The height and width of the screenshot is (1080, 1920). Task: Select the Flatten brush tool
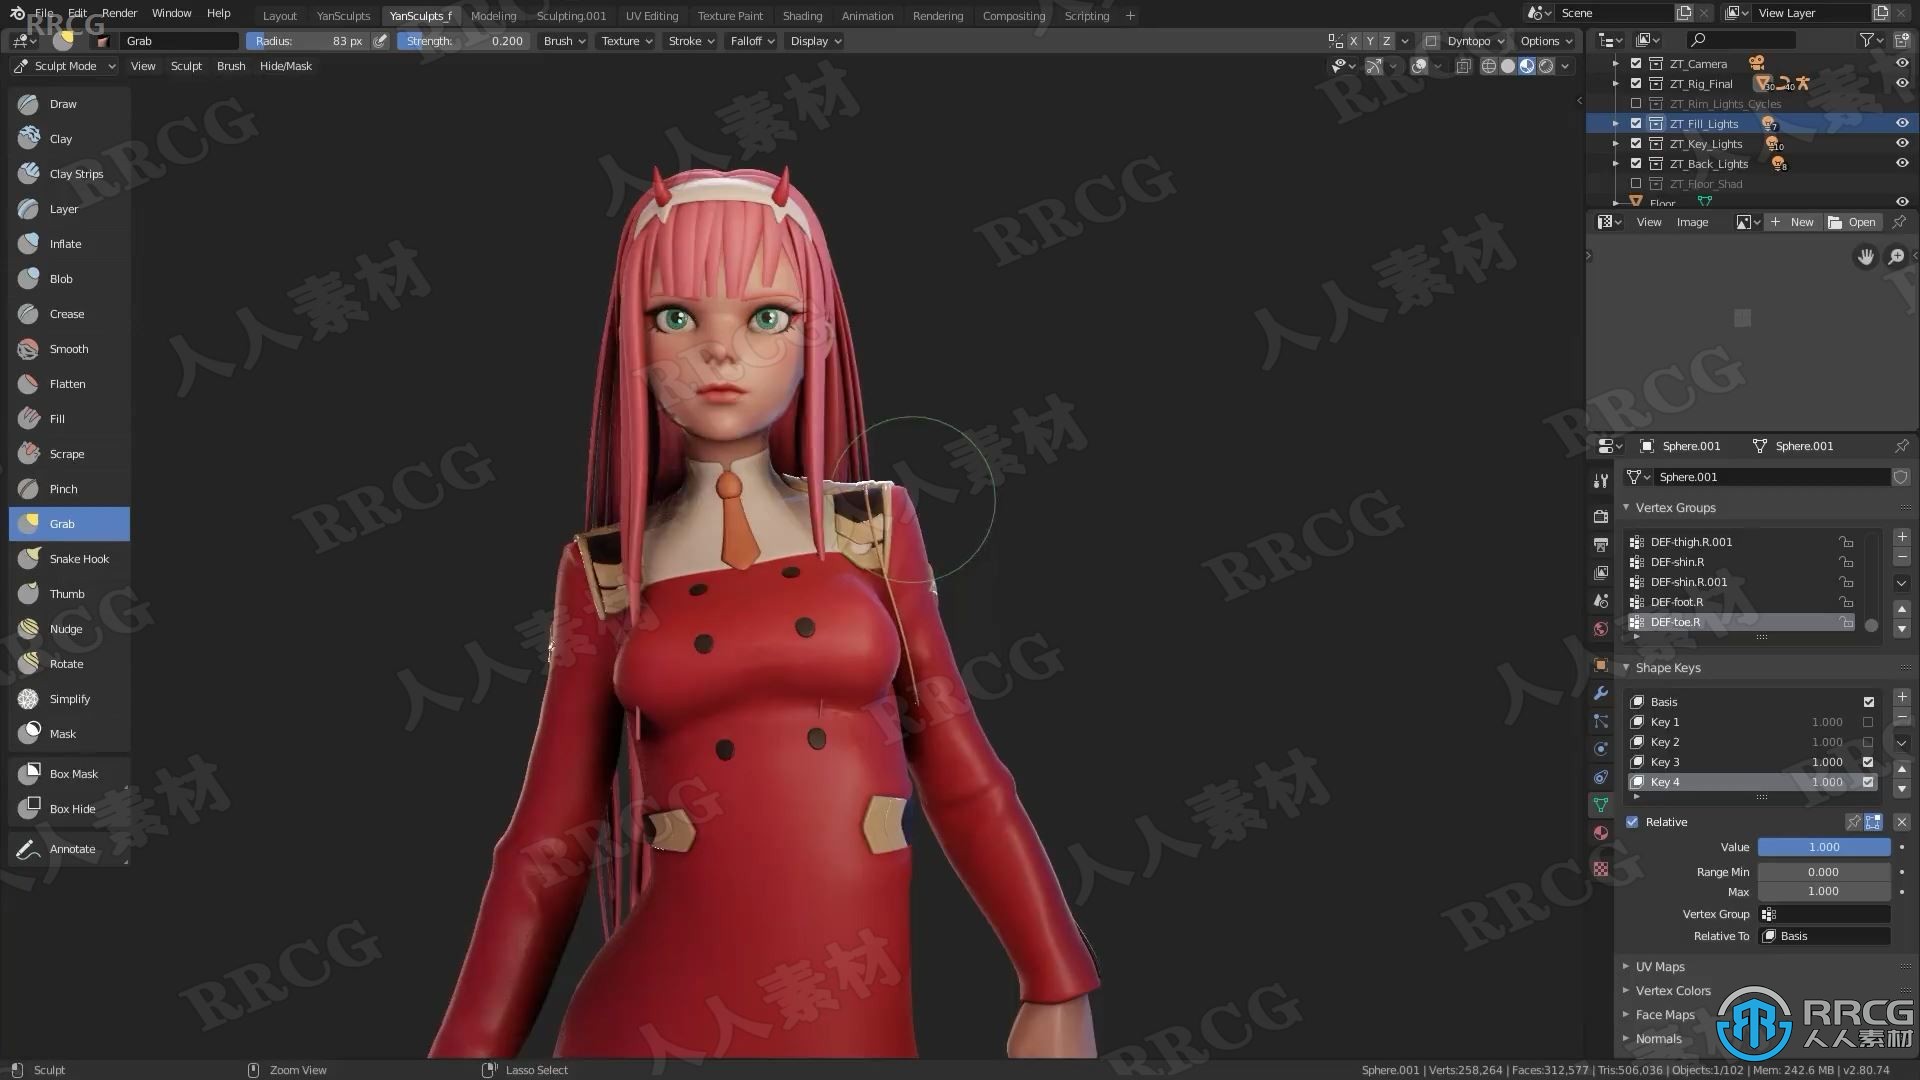[x=69, y=384]
